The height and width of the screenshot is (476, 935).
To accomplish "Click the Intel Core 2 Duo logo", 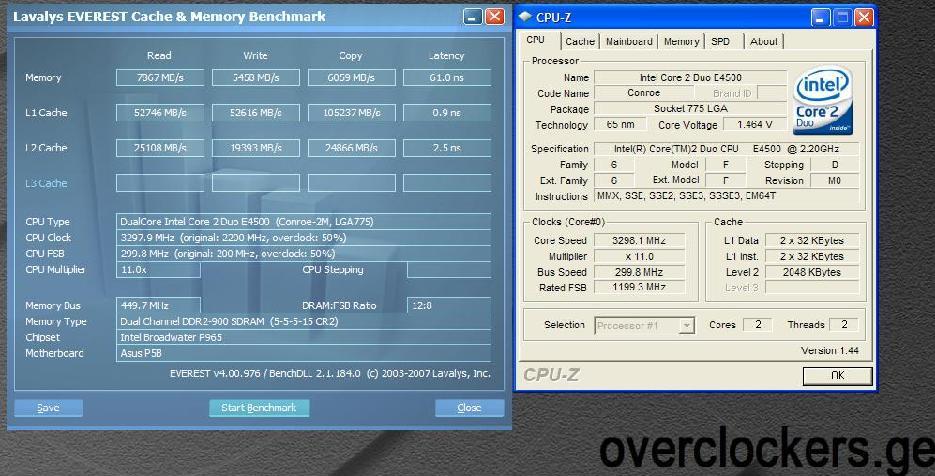I will (822, 101).
